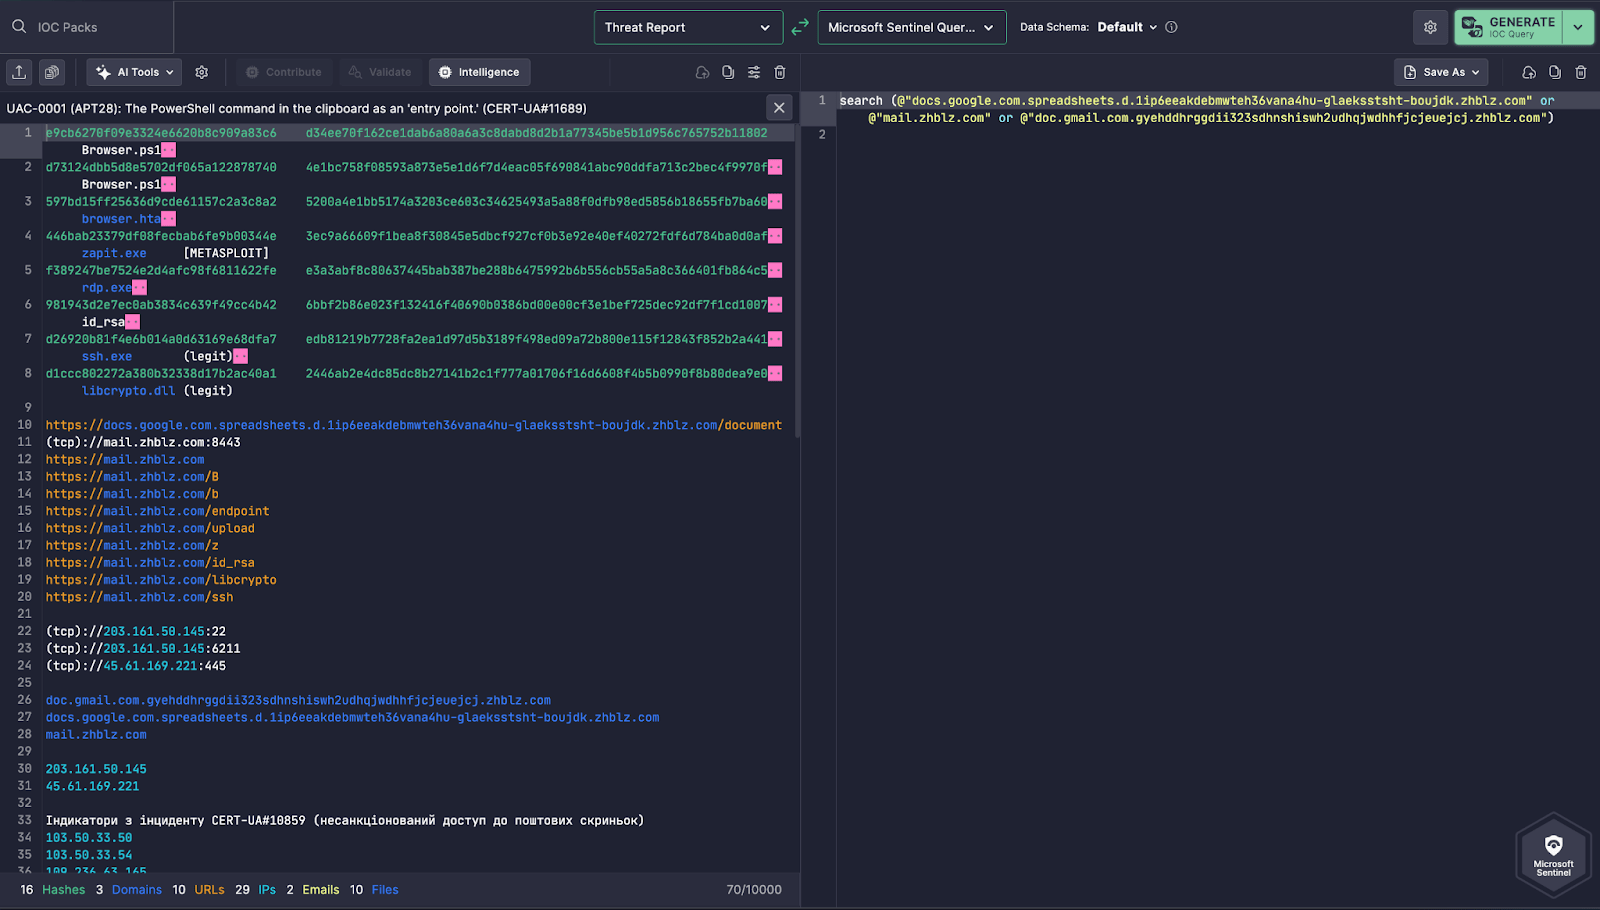Image resolution: width=1600 pixels, height=910 pixels.
Task: Click trash icon in left editor toolbar
Action: (x=780, y=72)
